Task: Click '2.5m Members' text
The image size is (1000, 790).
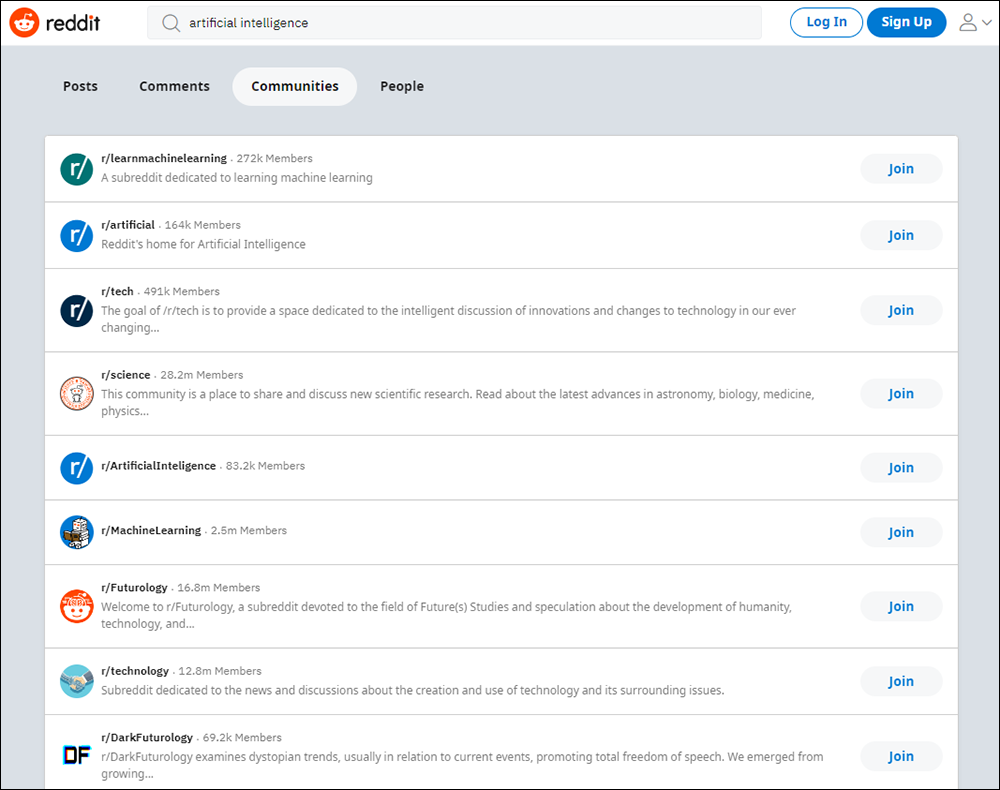Action: click(249, 530)
